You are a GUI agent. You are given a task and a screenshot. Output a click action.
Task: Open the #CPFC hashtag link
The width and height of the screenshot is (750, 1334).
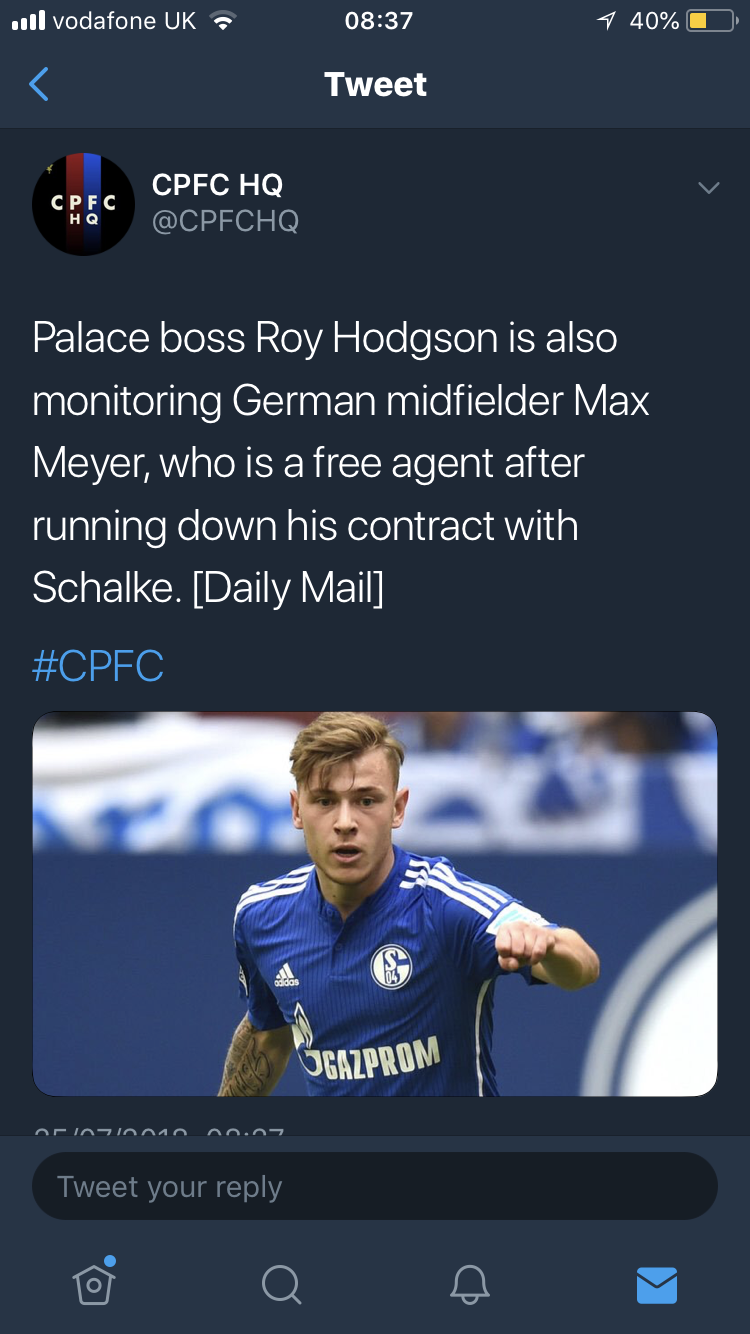point(98,666)
